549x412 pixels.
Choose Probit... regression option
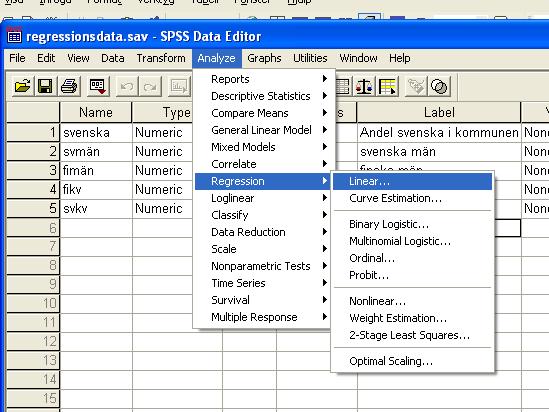(x=412, y=275)
